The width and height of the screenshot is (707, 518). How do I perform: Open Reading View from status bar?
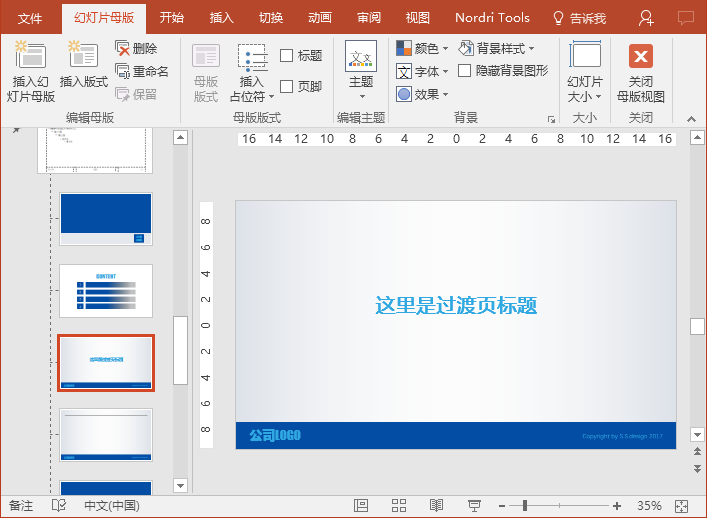tap(436, 505)
